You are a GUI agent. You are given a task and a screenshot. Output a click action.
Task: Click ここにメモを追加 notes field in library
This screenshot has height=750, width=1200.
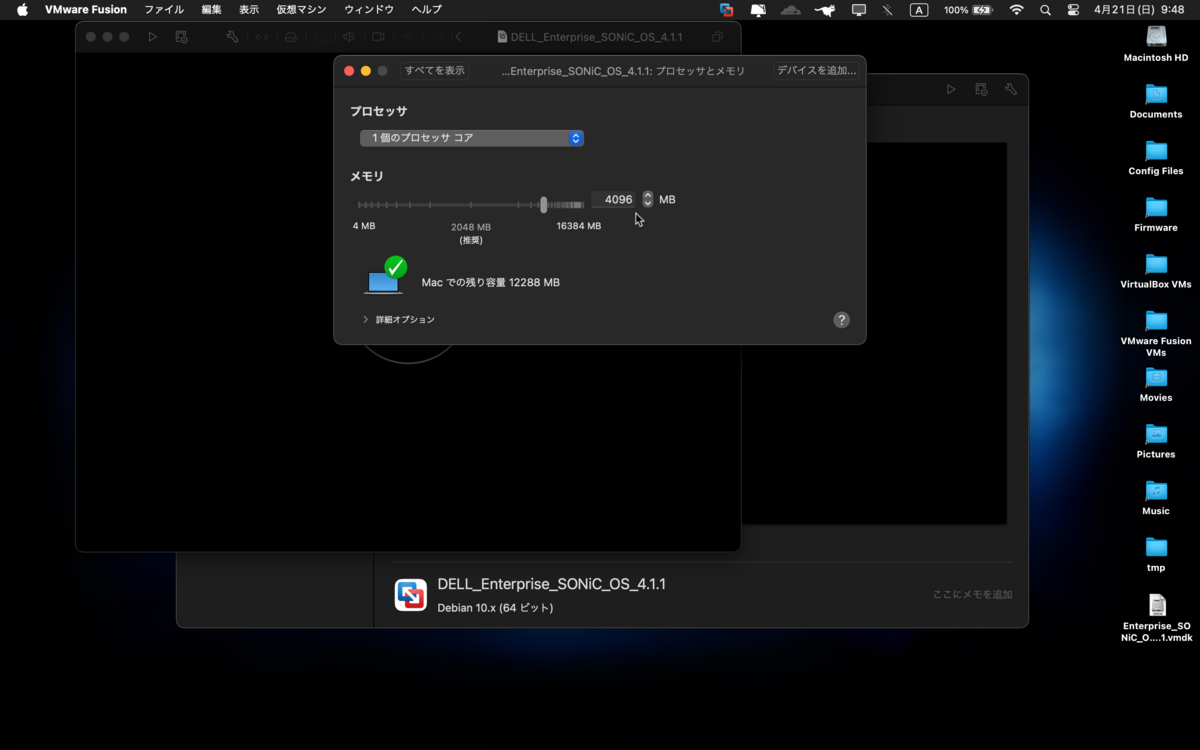click(x=972, y=594)
